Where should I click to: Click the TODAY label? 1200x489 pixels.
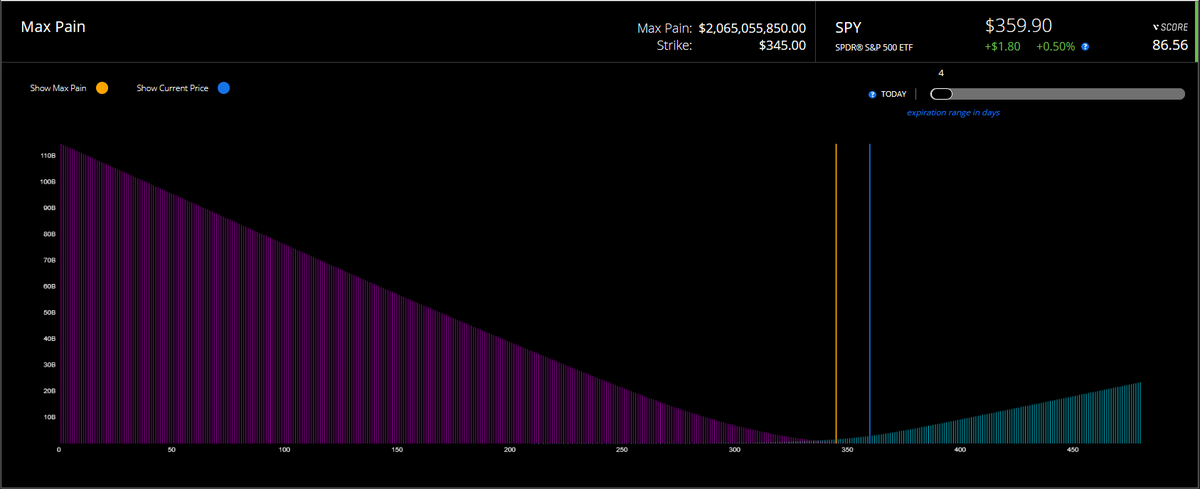pyautogui.click(x=893, y=95)
